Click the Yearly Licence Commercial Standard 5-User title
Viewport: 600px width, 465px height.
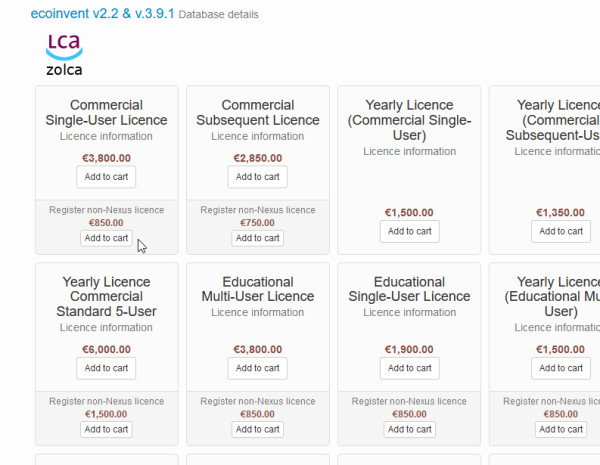tap(106, 297)
